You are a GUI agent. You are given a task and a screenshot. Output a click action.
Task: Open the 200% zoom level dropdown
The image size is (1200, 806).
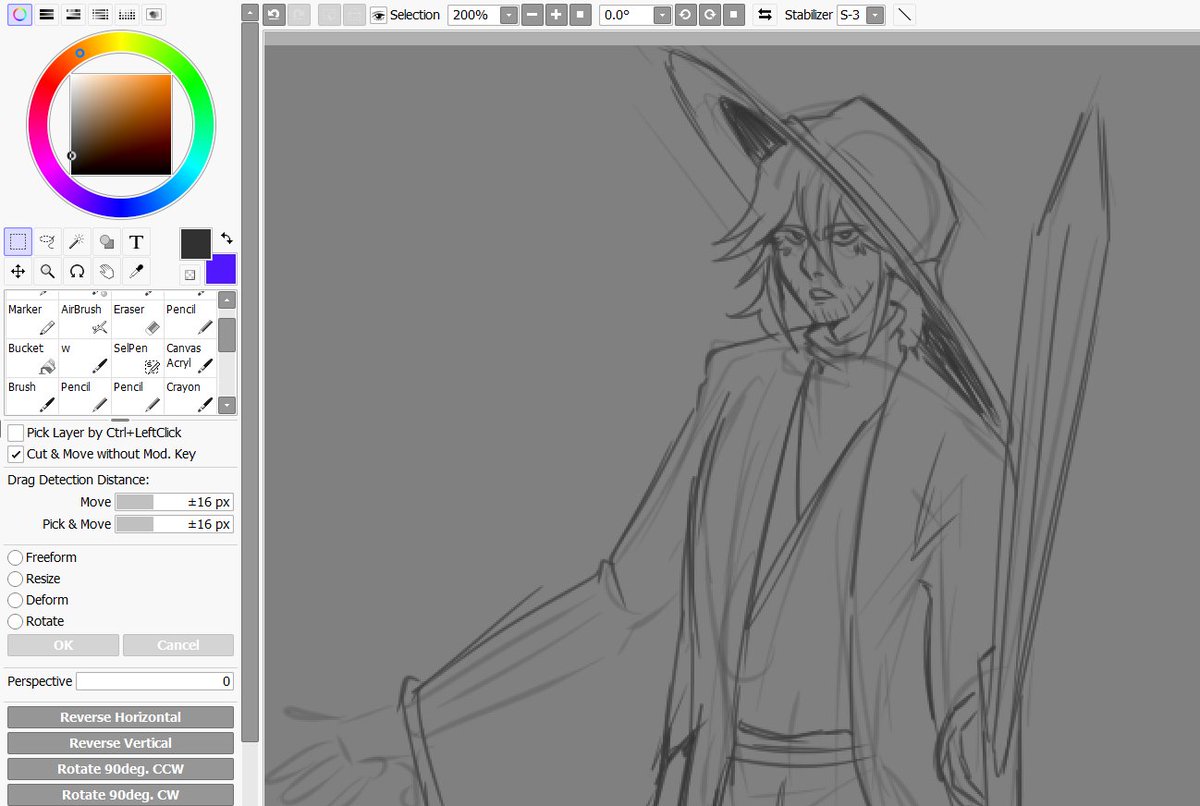click(x=509, y=15)
